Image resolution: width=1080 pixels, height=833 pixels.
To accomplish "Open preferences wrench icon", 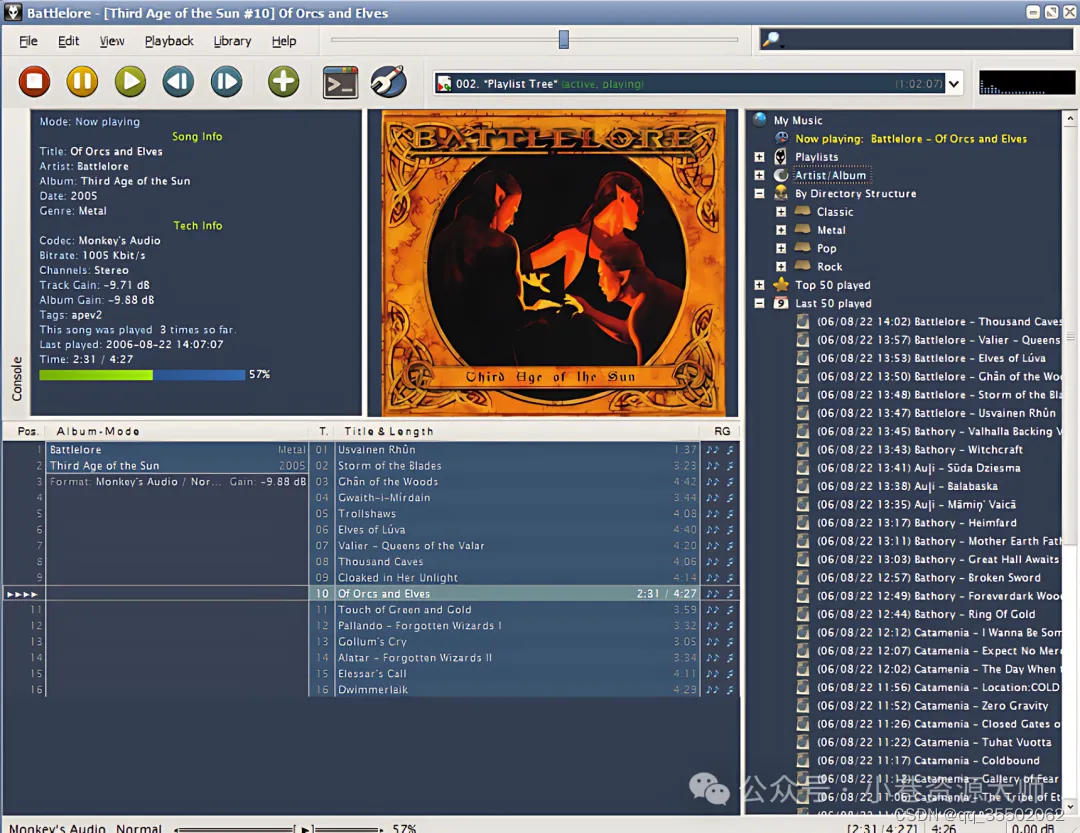I will (x=388, y=82).
